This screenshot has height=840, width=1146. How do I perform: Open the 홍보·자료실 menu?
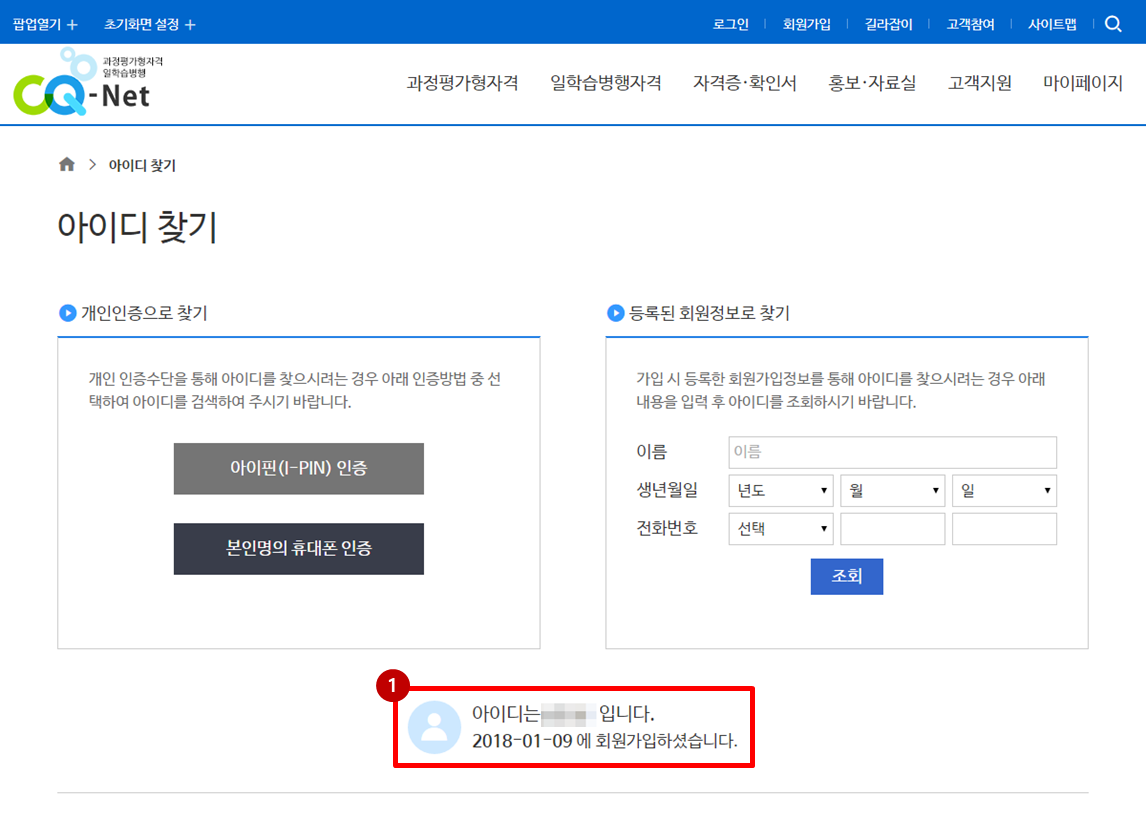tap(872, 83)
